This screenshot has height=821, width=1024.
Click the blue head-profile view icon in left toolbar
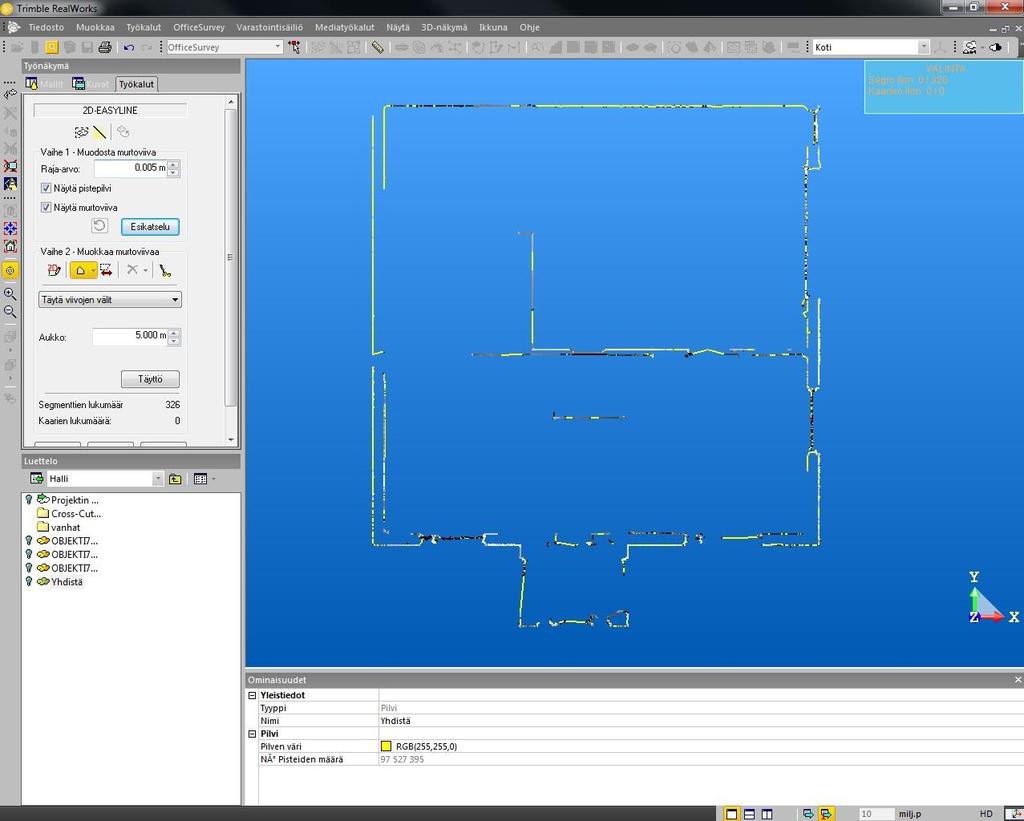point(10,184)
